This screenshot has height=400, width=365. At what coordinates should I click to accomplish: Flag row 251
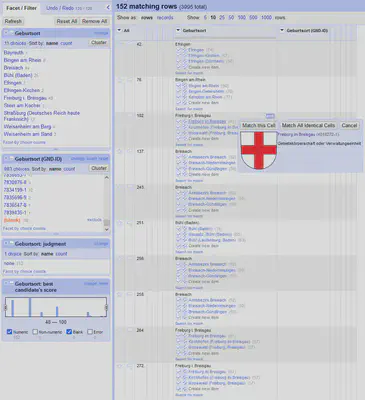[129, 223]
